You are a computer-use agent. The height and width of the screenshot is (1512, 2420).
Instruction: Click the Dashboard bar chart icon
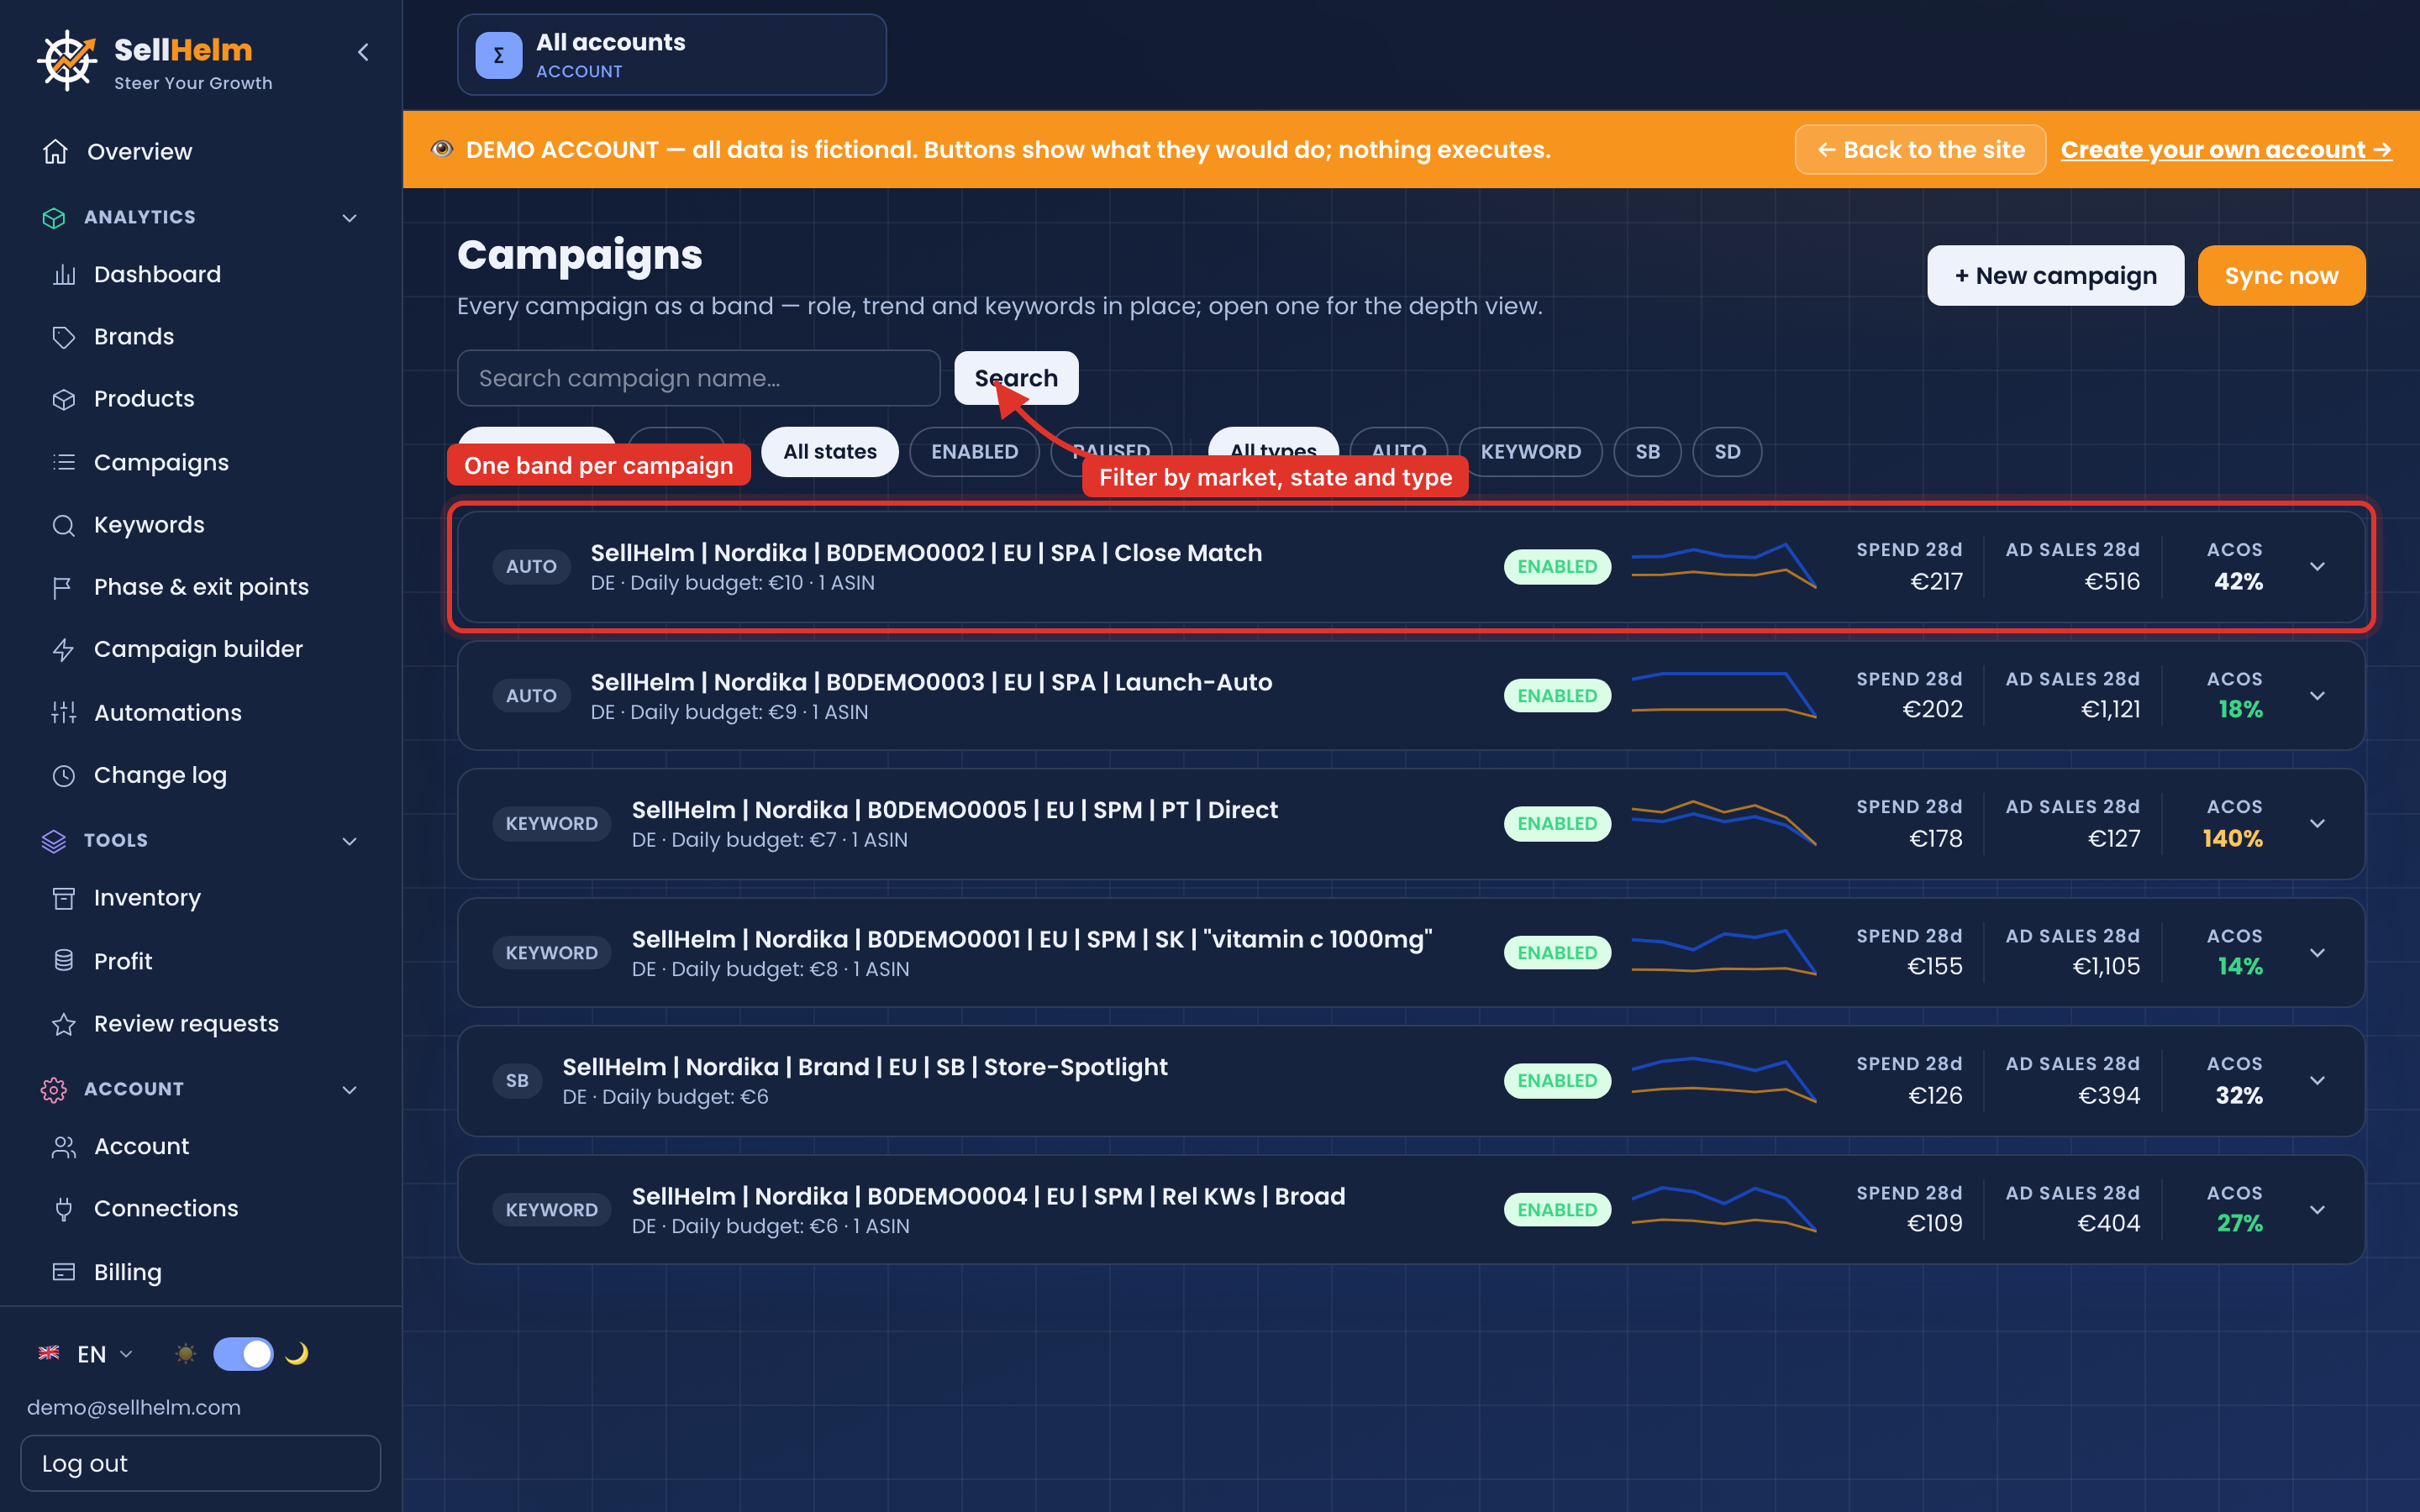pos(64,274)
